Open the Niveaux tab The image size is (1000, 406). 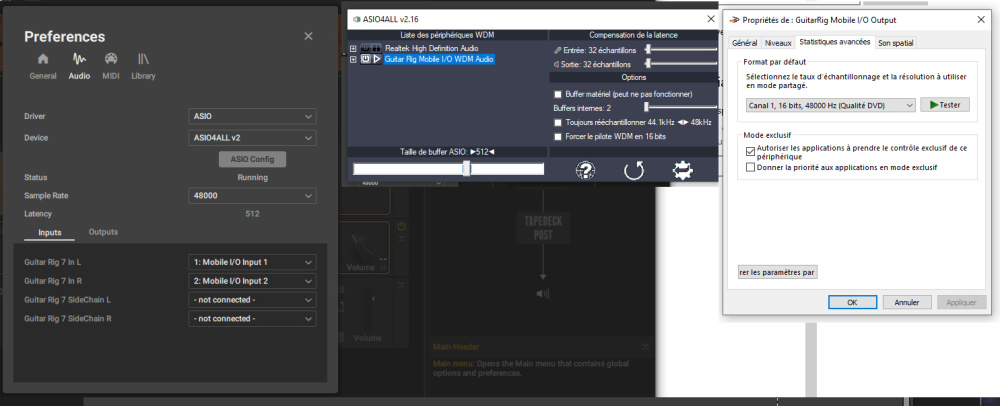(x=777, y=43)
